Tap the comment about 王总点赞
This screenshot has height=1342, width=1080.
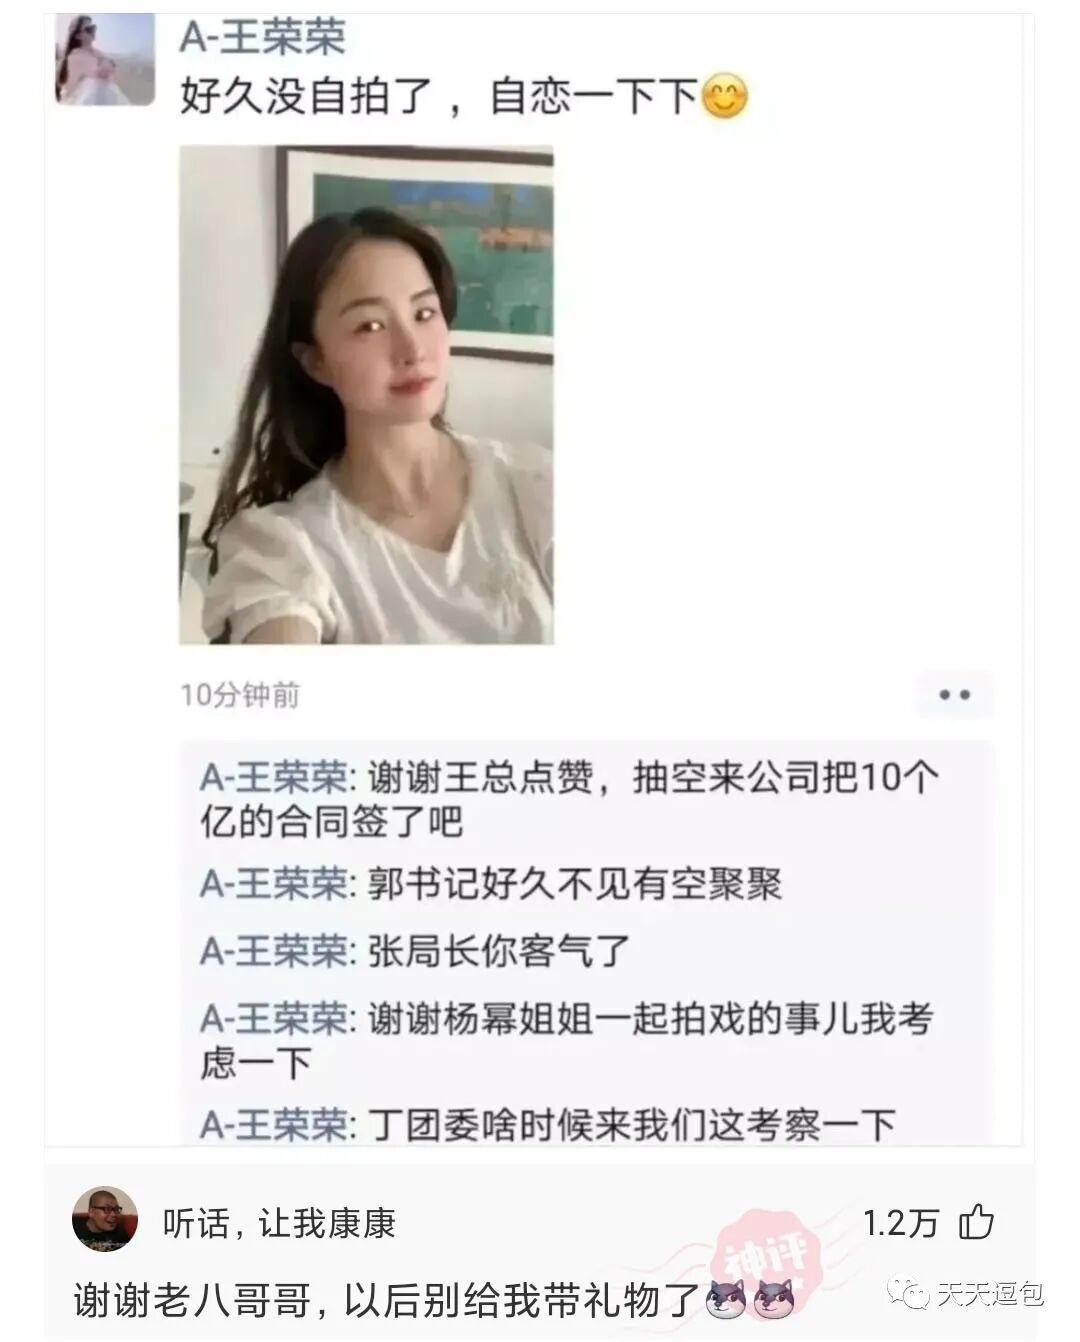tap(571, 798)
